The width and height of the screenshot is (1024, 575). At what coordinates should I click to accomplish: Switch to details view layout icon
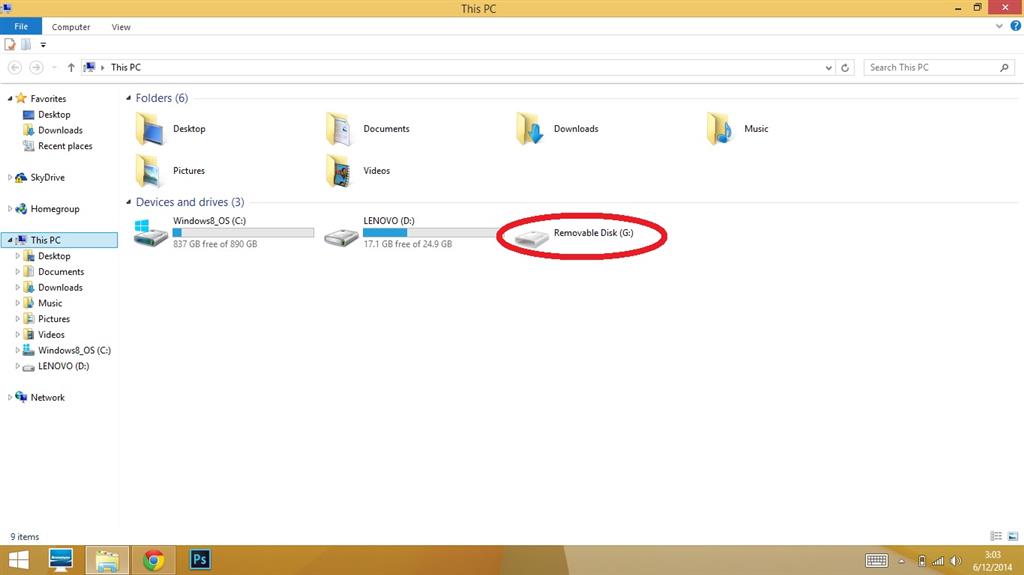pos(996,536)
